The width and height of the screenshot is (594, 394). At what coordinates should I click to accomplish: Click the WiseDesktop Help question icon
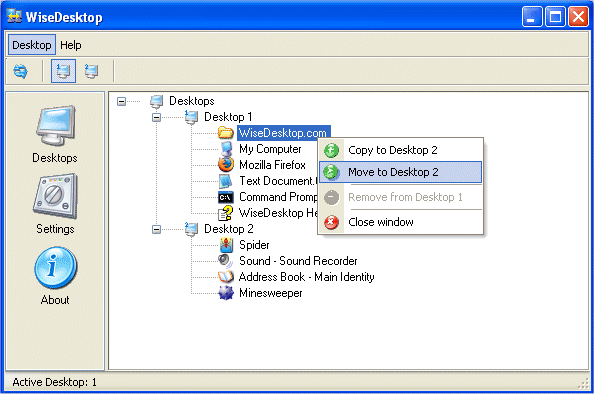[226, 213]
